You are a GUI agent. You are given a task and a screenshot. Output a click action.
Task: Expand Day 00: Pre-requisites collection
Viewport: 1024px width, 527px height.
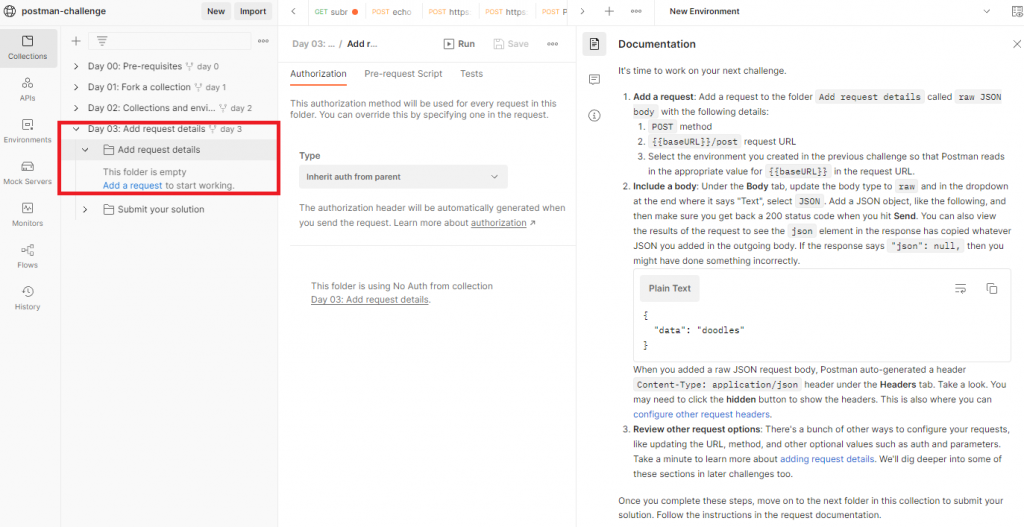[x=76, y=66]
